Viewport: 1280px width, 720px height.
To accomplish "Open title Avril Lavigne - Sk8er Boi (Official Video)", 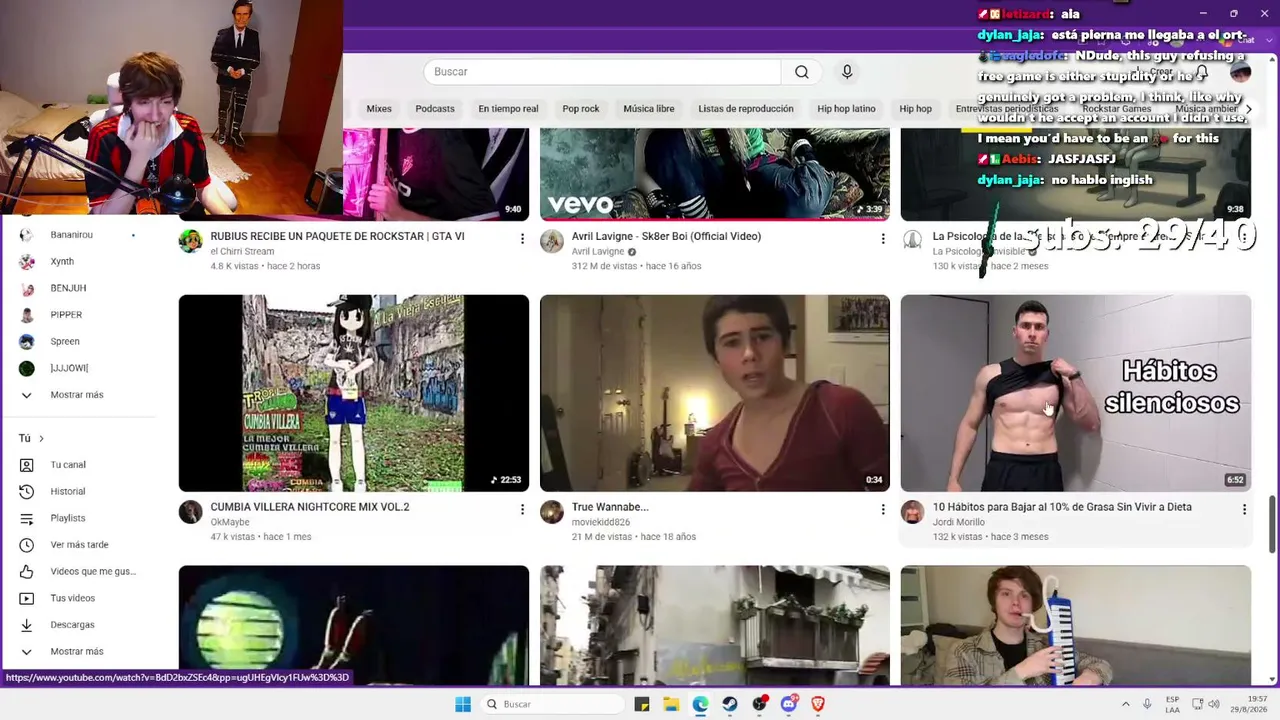I will [666, 237].
